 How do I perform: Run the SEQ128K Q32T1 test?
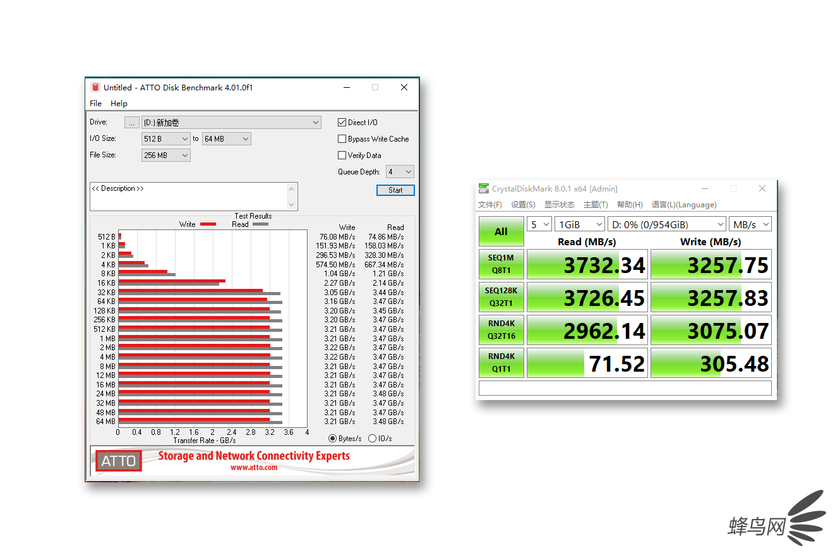click(x=501, y=297)
